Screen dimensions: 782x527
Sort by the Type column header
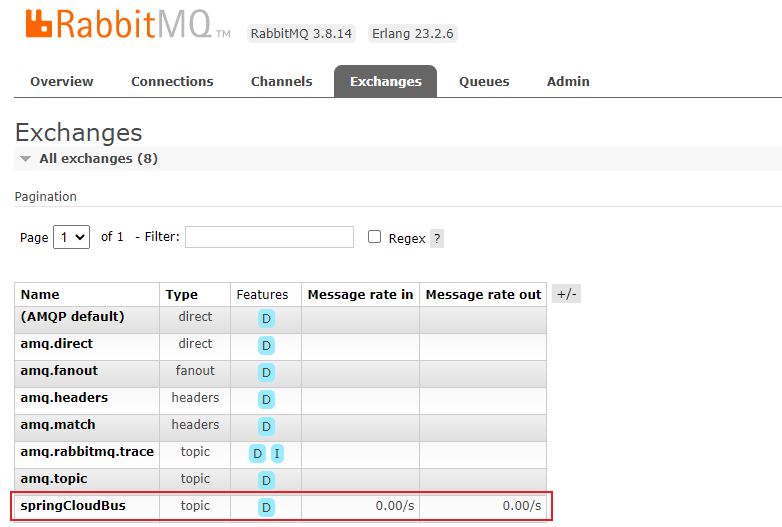pyautogui.click(x=182, y=295)
